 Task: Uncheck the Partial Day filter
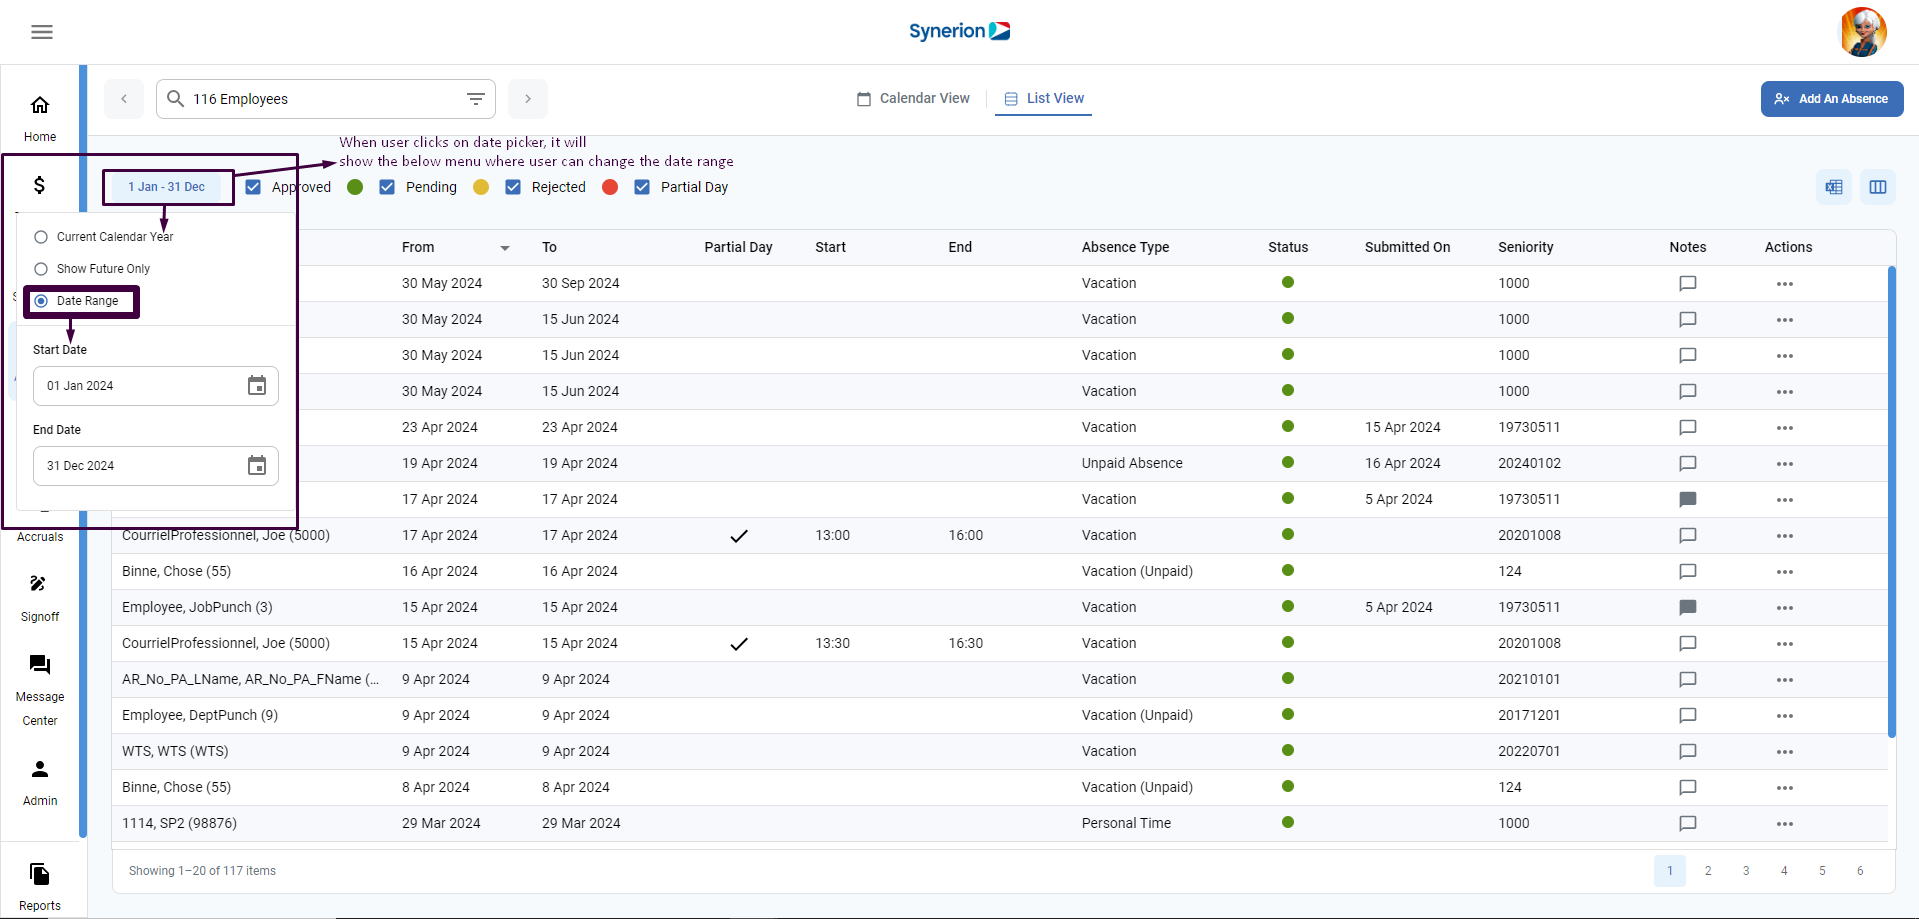[642, 187]
